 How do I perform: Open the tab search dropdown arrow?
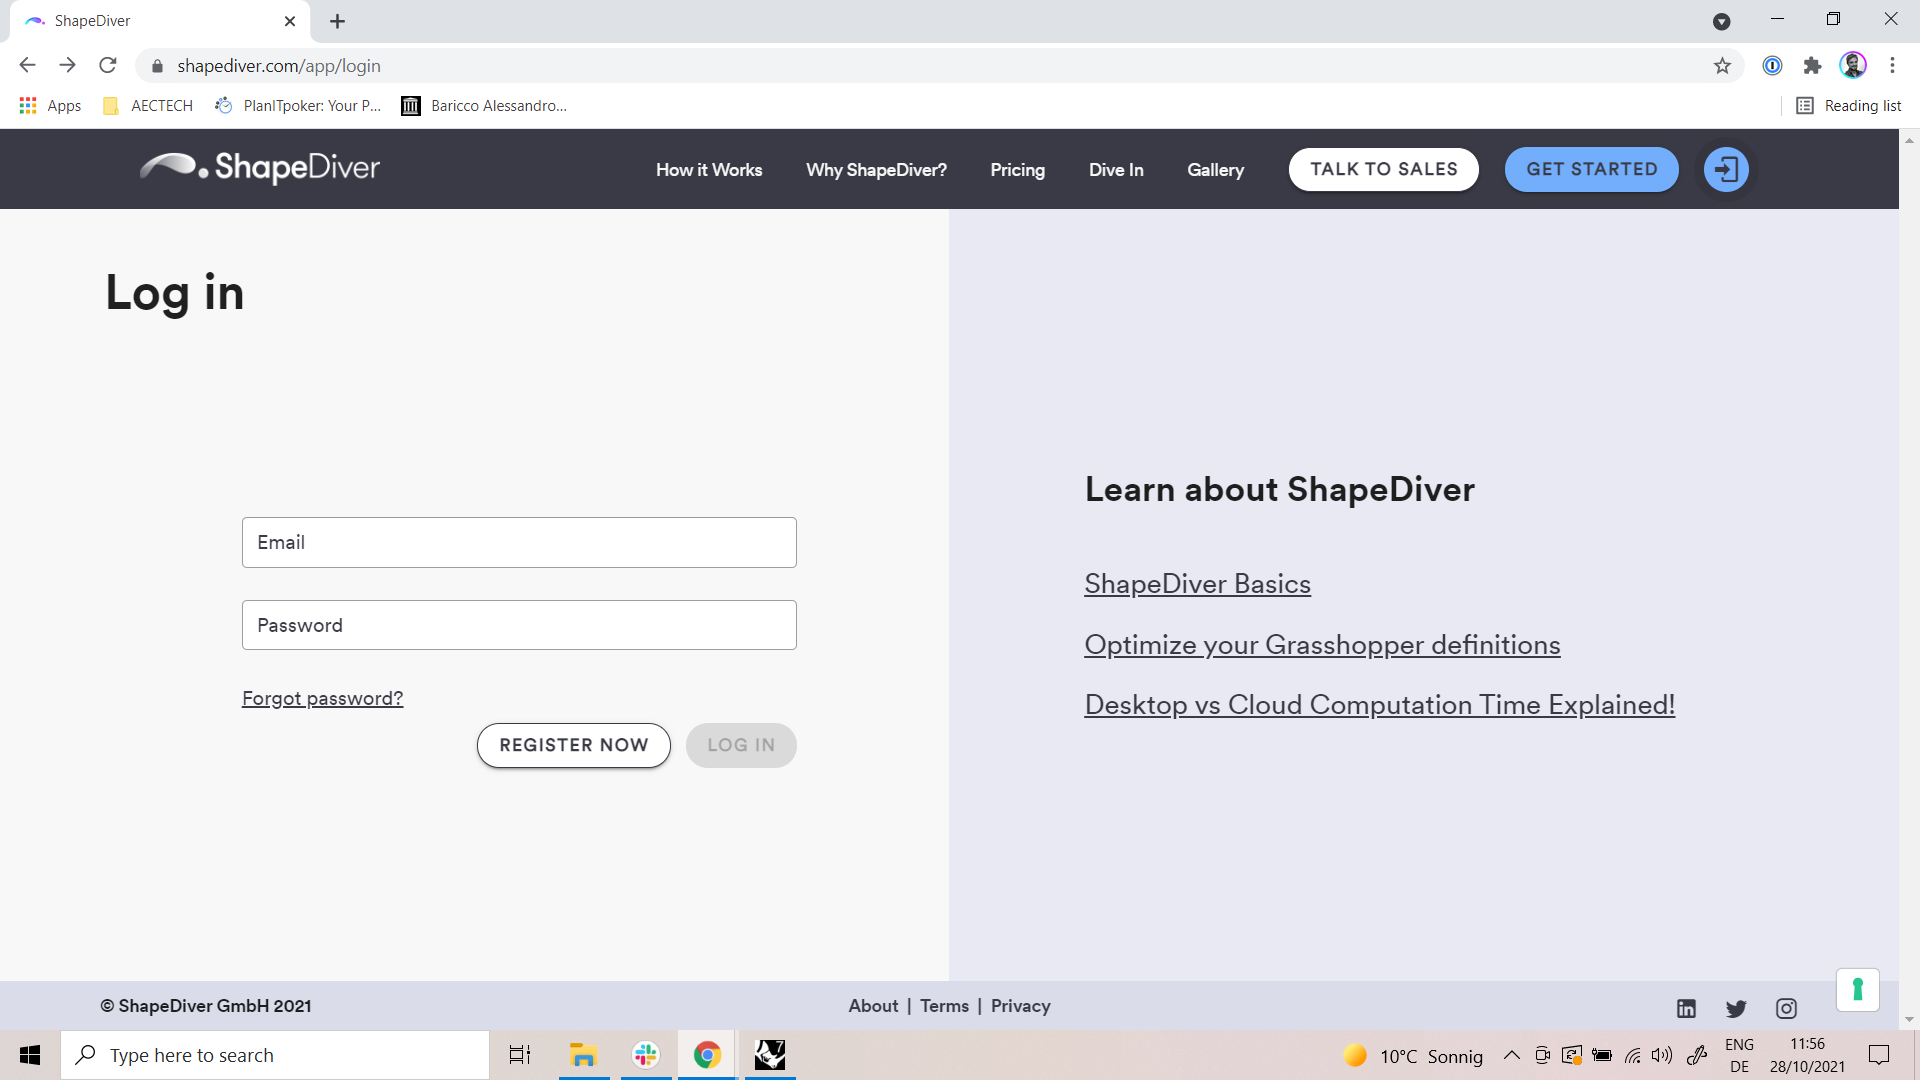1721,21
